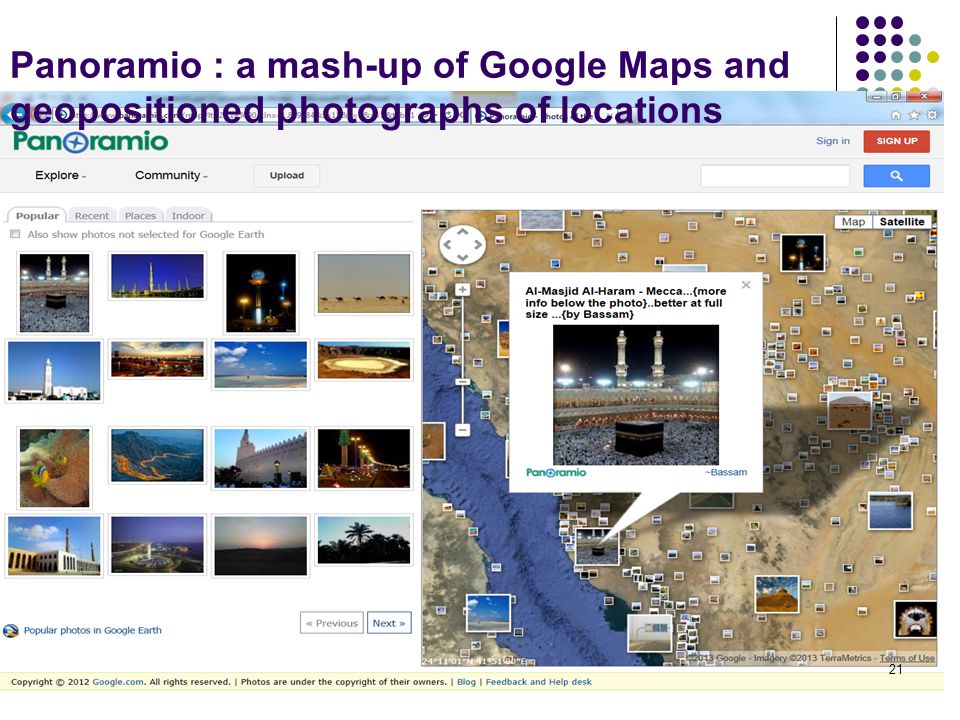The height and width of the screenshot is (720, 960).
Task: Open the blue dusk minarets thumbnail
Action: (x=157, y=276)
